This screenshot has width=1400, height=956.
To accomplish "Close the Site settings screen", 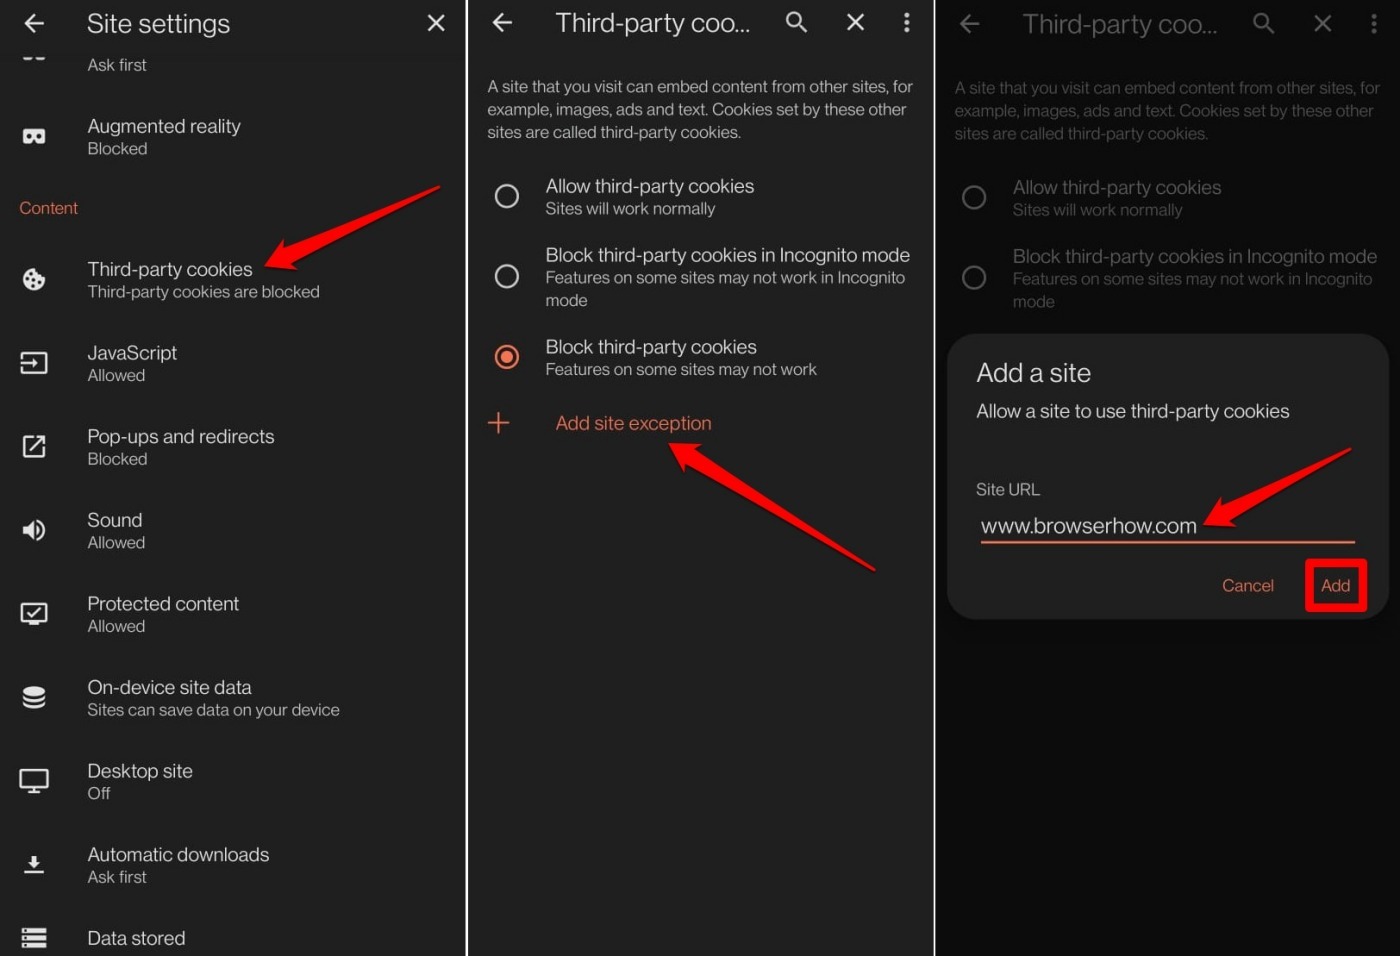I will (x=436, y=23).
